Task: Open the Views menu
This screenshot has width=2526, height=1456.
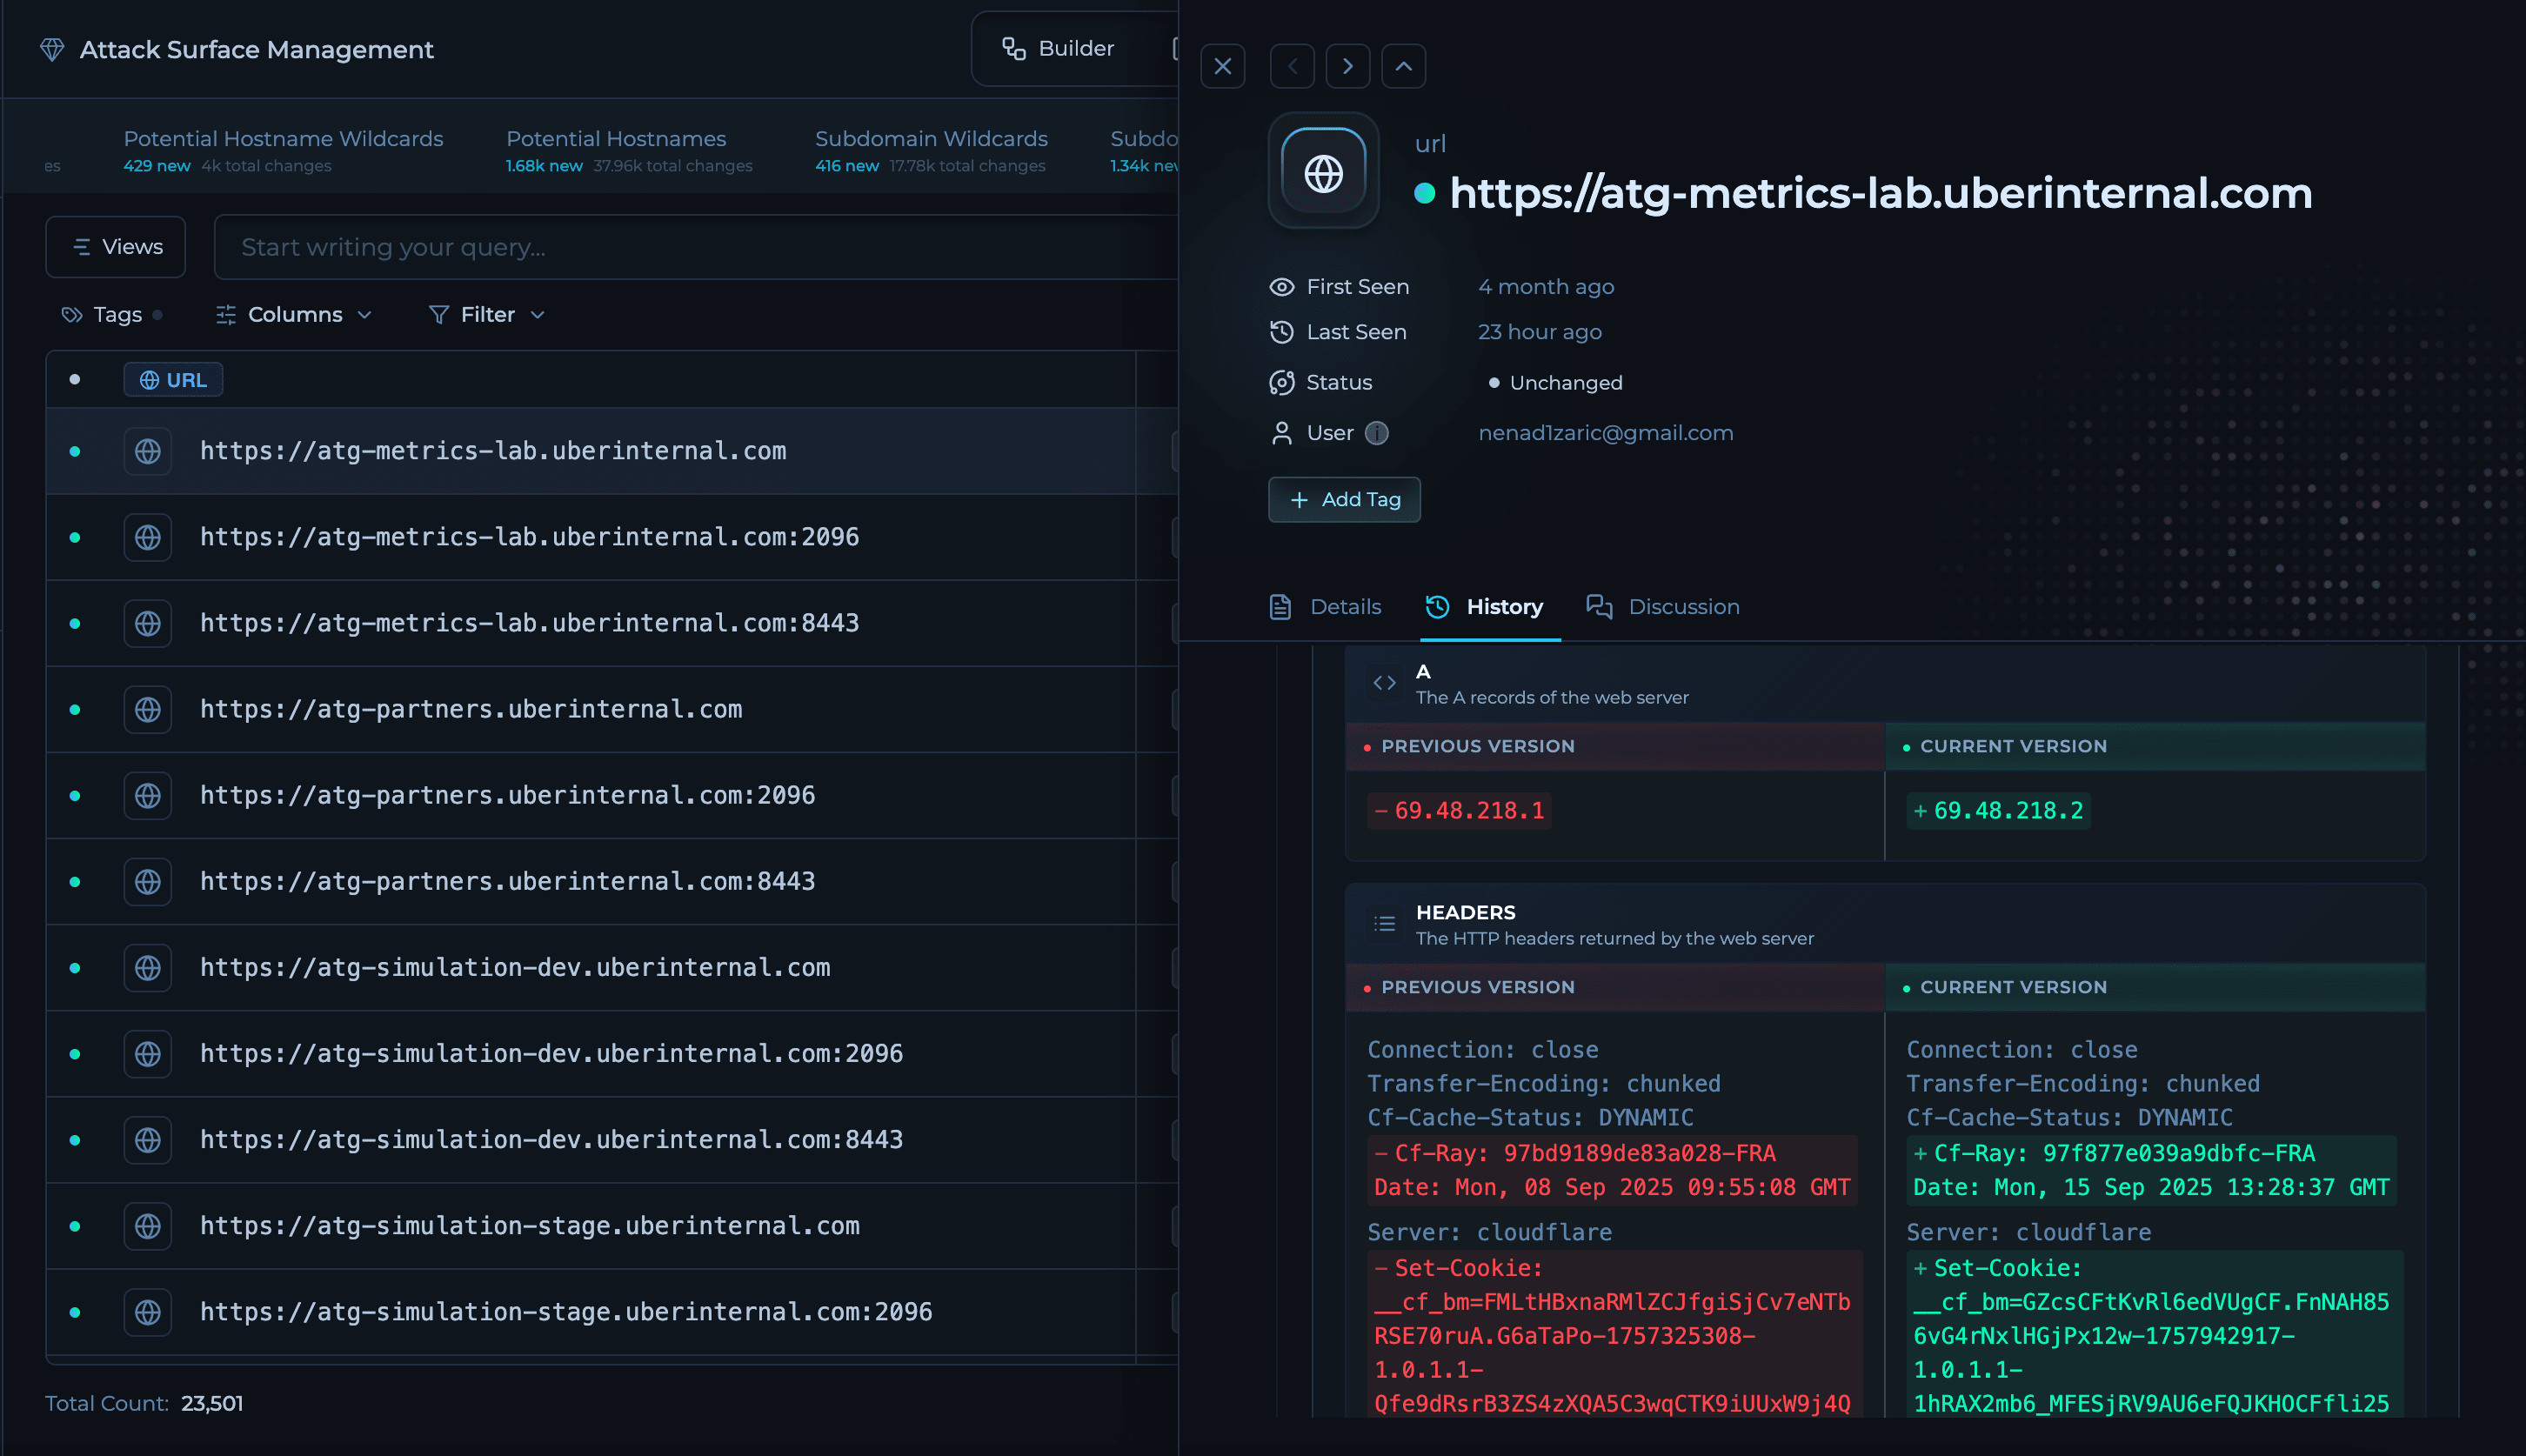Action: coord(116,246)
